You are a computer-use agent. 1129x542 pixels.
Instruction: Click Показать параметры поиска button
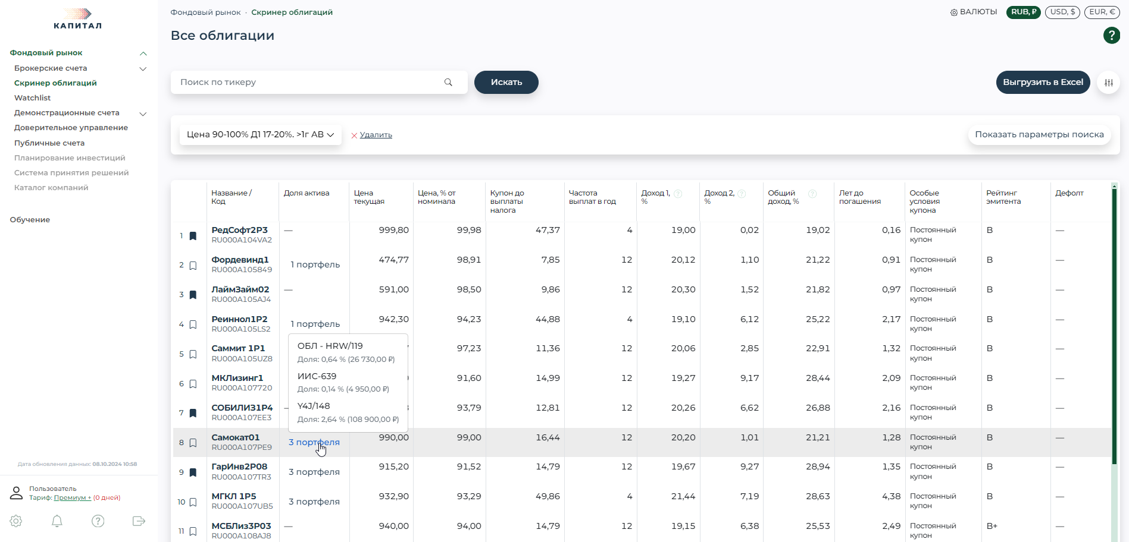pos(1039,135)
